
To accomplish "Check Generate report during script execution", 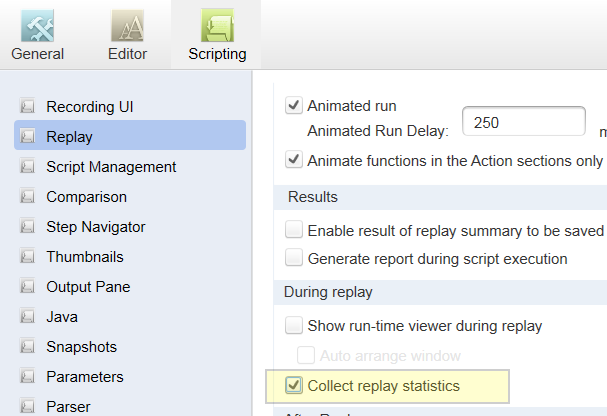I will 294,257.
